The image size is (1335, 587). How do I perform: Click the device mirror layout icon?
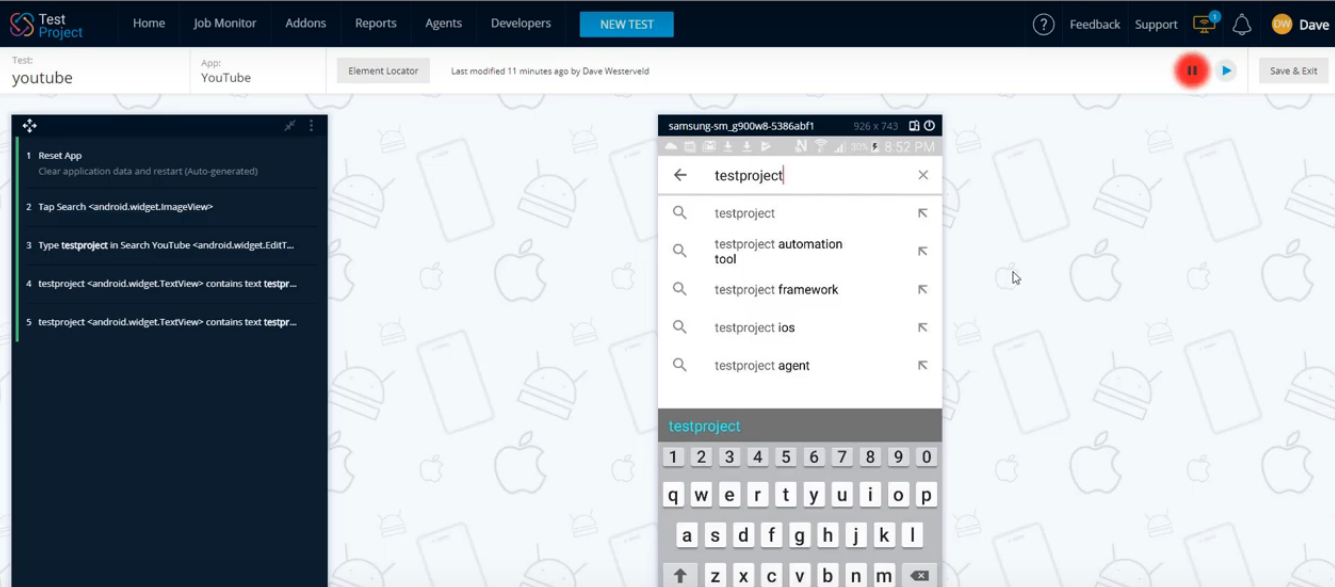click(x=914, y=126)
